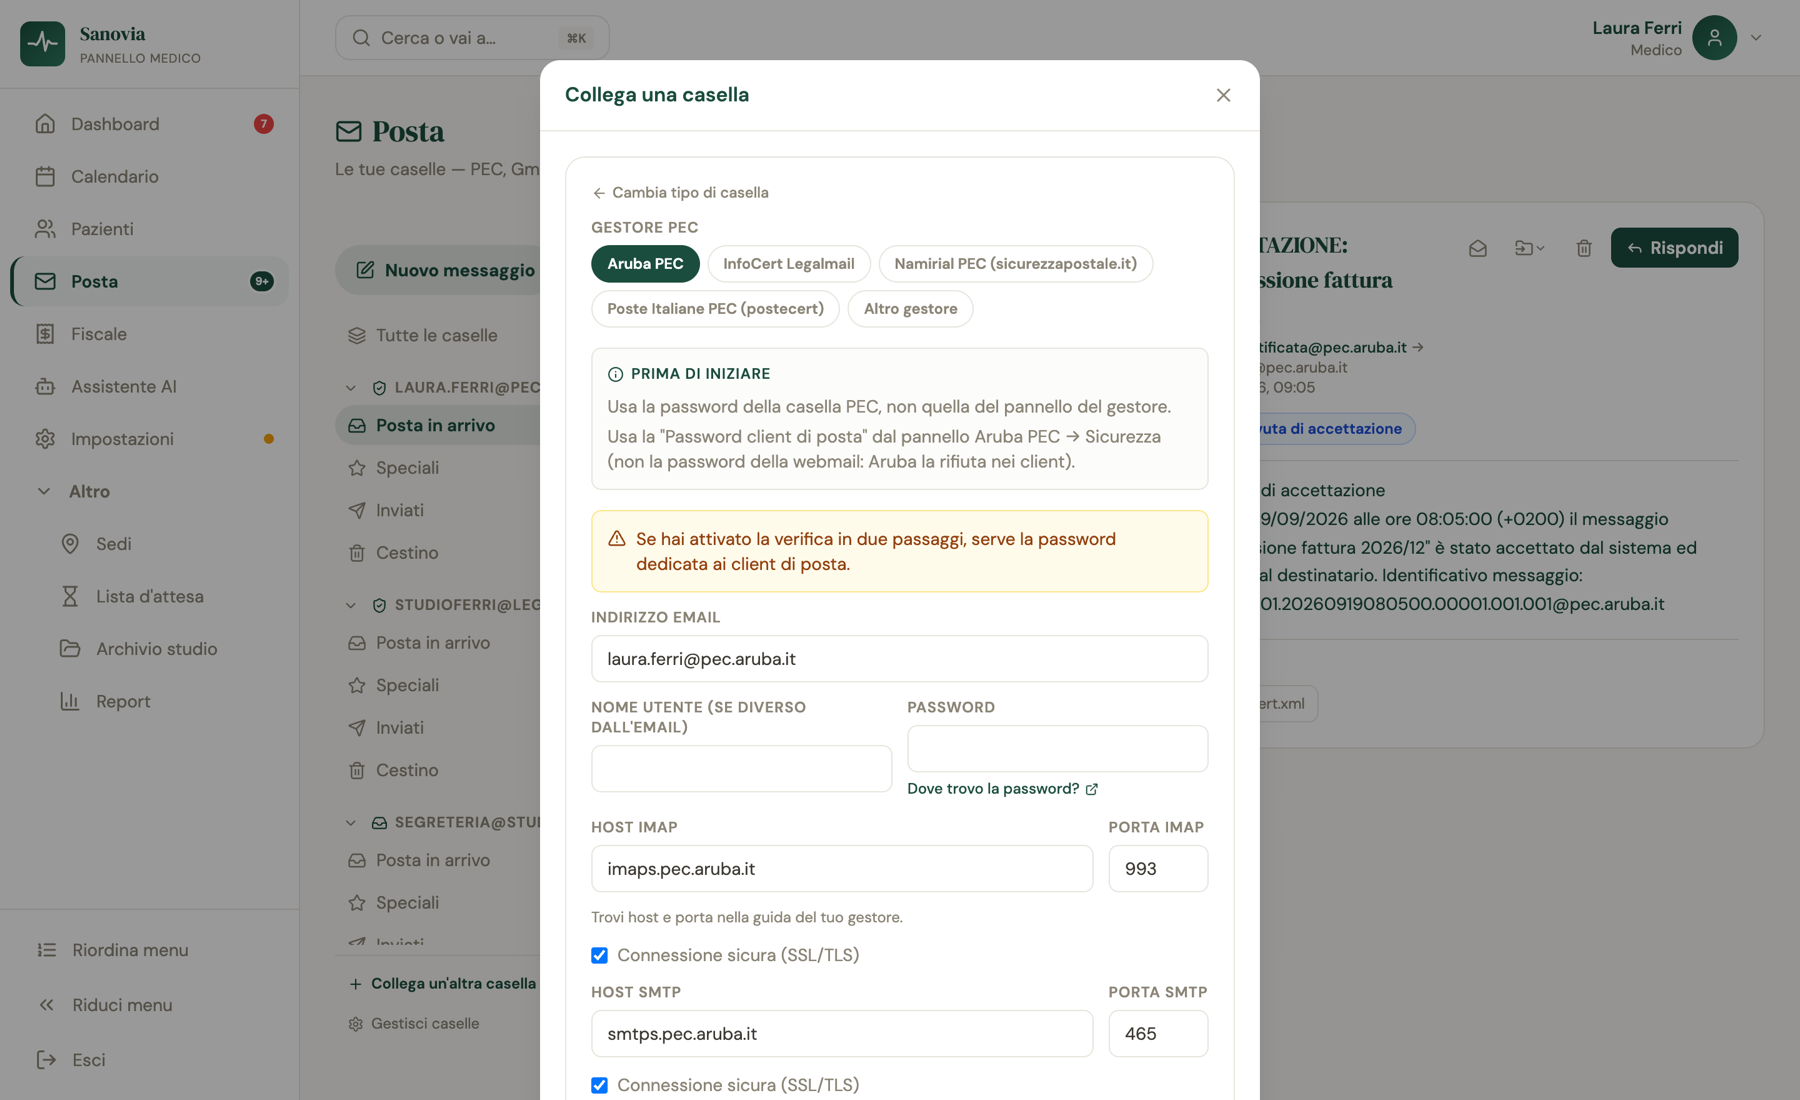Open the user account dropdown chevron
This screenshot has width=1800, height=1100.
pyautogui.click(x=1755, y=38)
